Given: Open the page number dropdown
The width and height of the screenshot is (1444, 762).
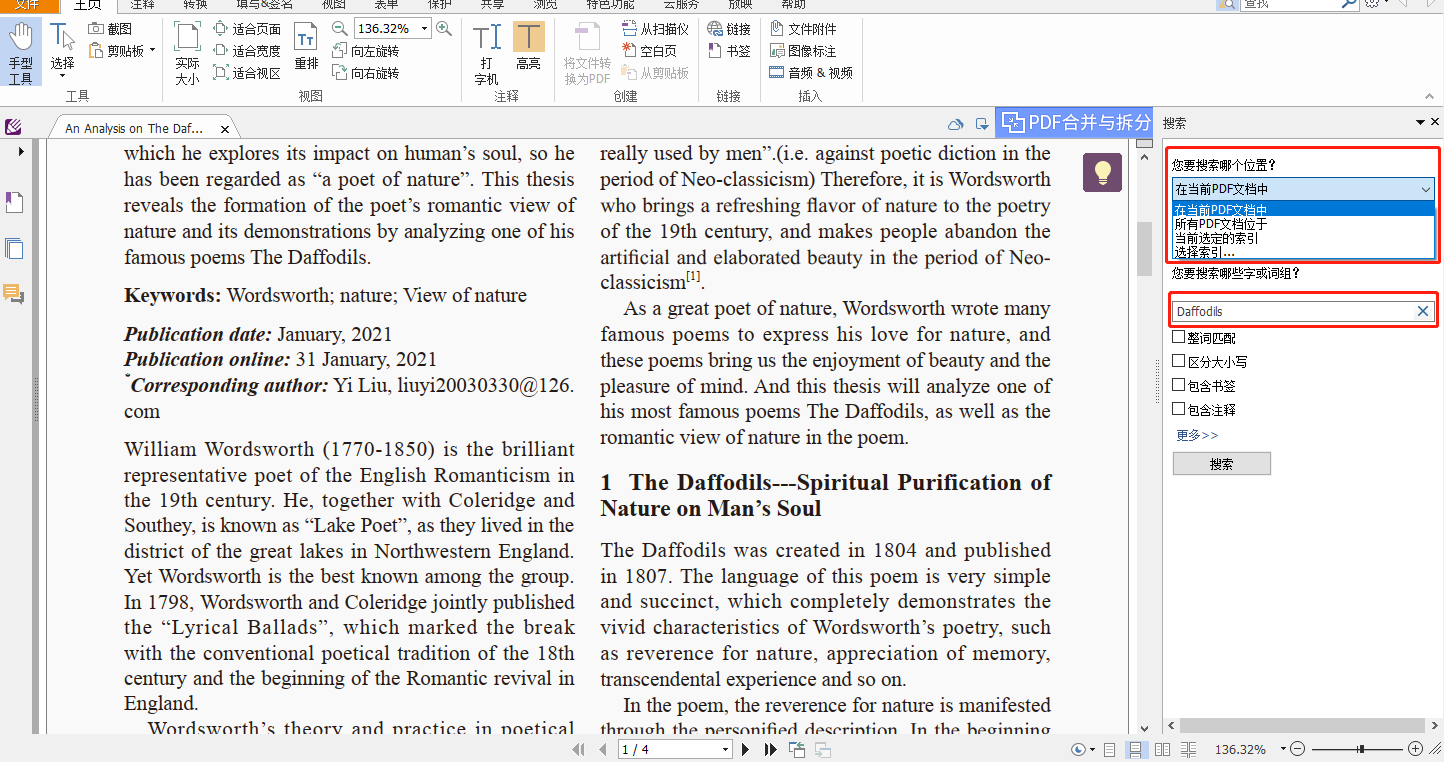Looking at the screenshot, I should [x=726, y=749].
